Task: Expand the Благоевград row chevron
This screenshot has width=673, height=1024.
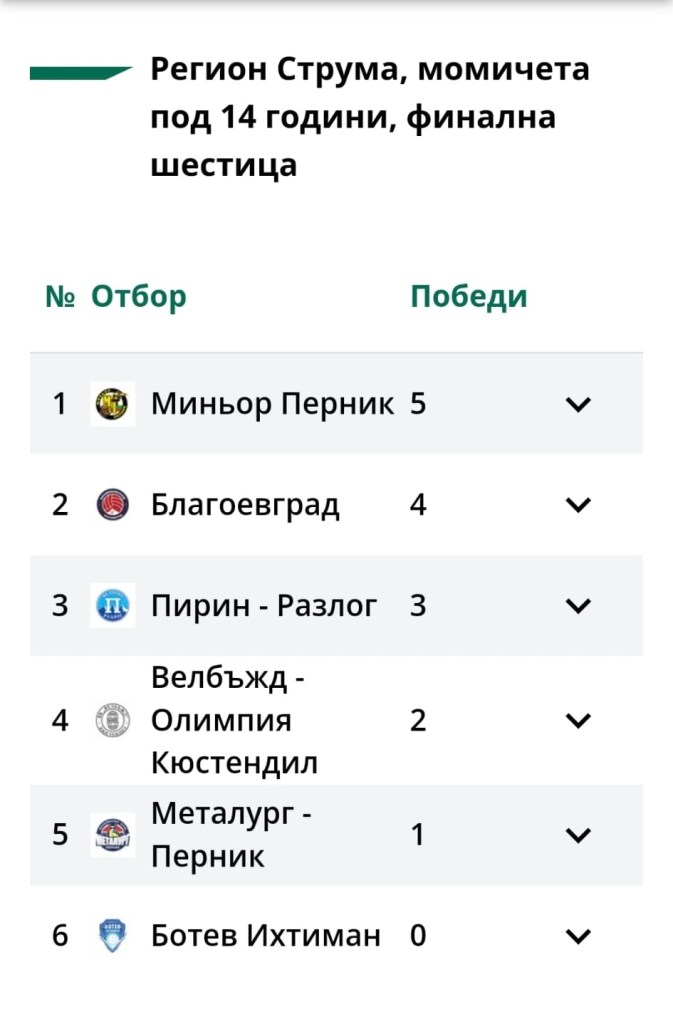Action: [578, 505]
